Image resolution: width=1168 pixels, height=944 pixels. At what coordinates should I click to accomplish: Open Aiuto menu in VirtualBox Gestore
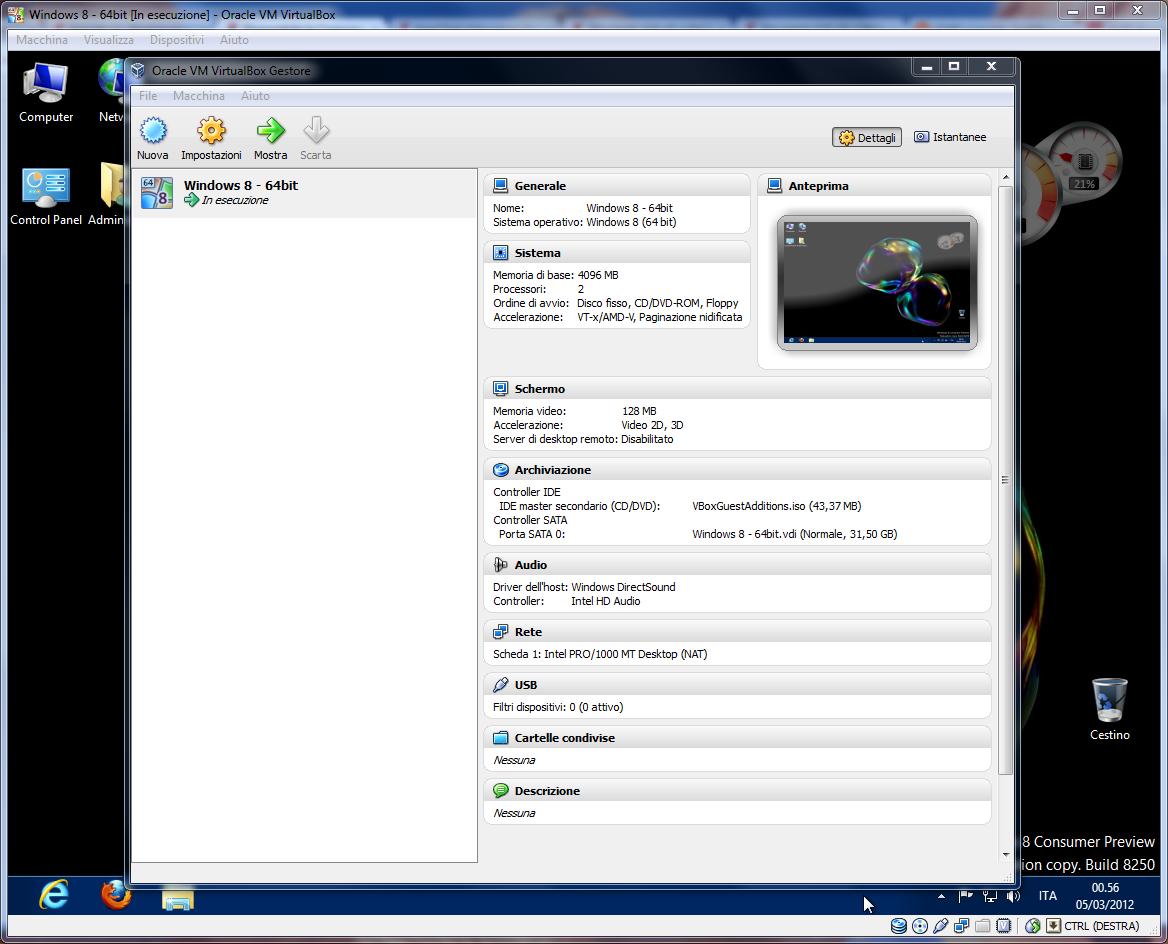point(255,95)
